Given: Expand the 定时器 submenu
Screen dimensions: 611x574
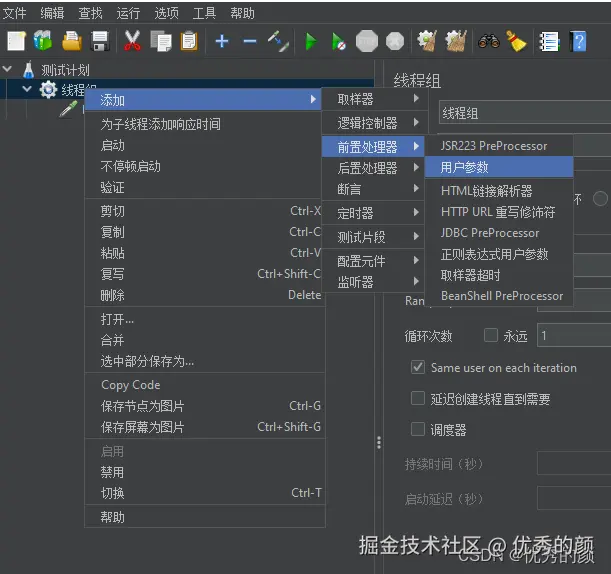Looking at the screenshot, I should coord(373,213).
